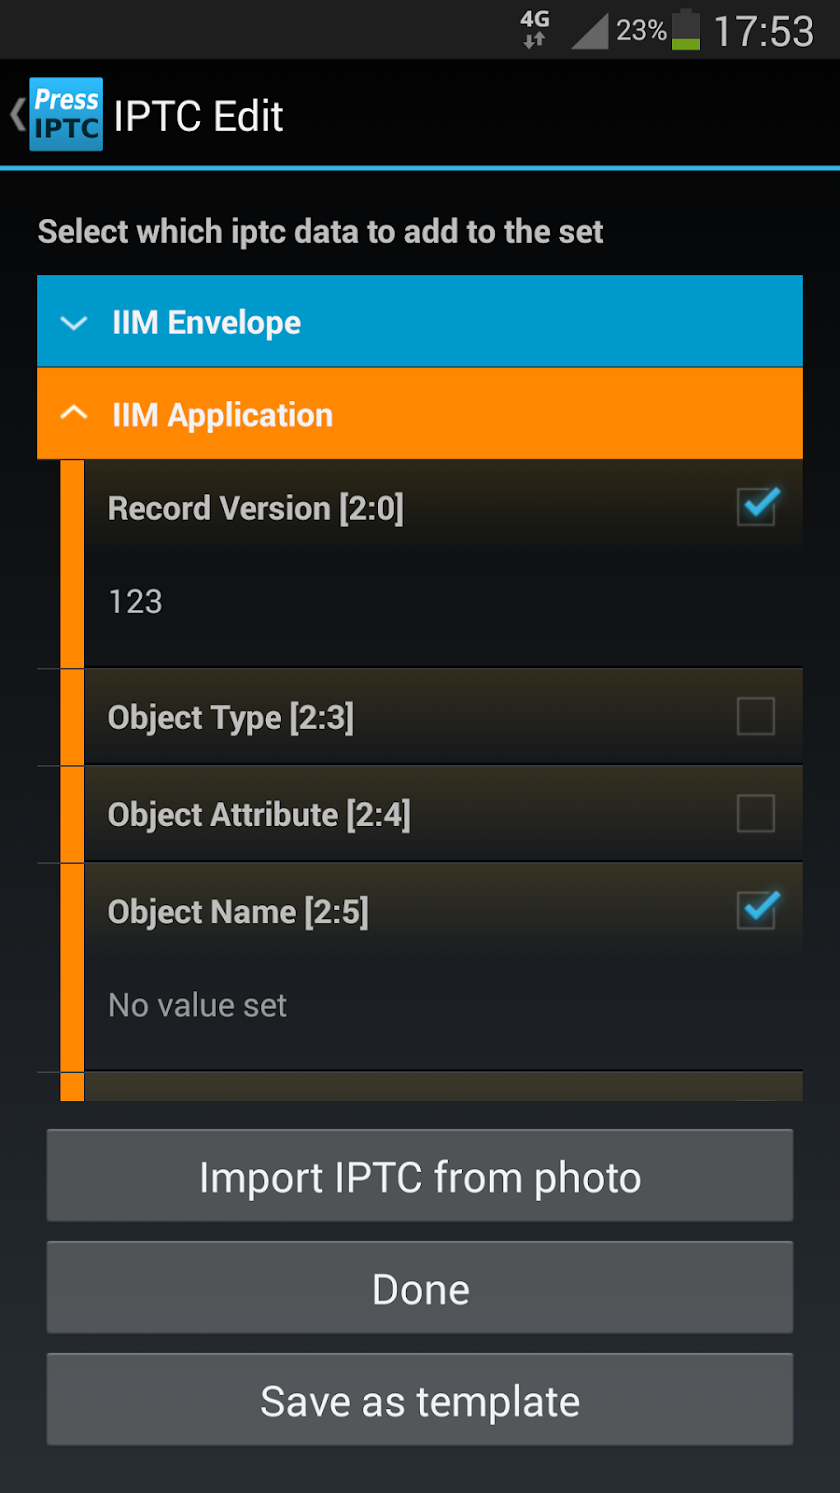
Task: Expand the IIM Envelope section chevron
Action: click(x=73, y=322)
